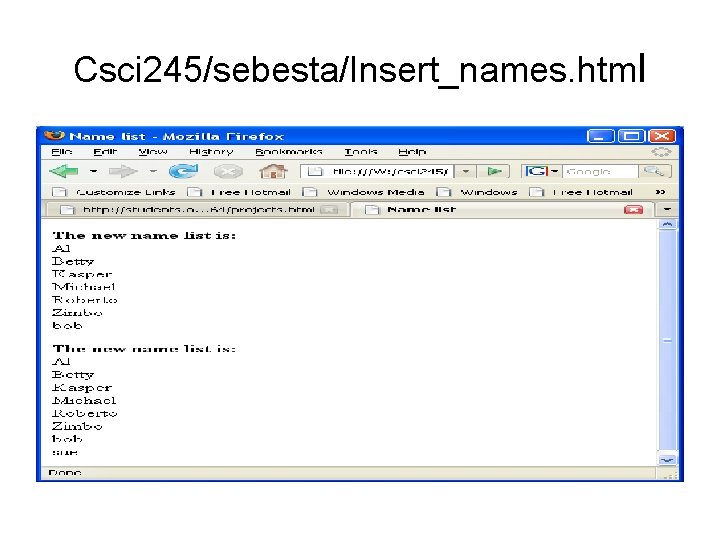The image size is (720, 540).
Task: Click the Firefox logo in title bar
Action: point(54,135)
